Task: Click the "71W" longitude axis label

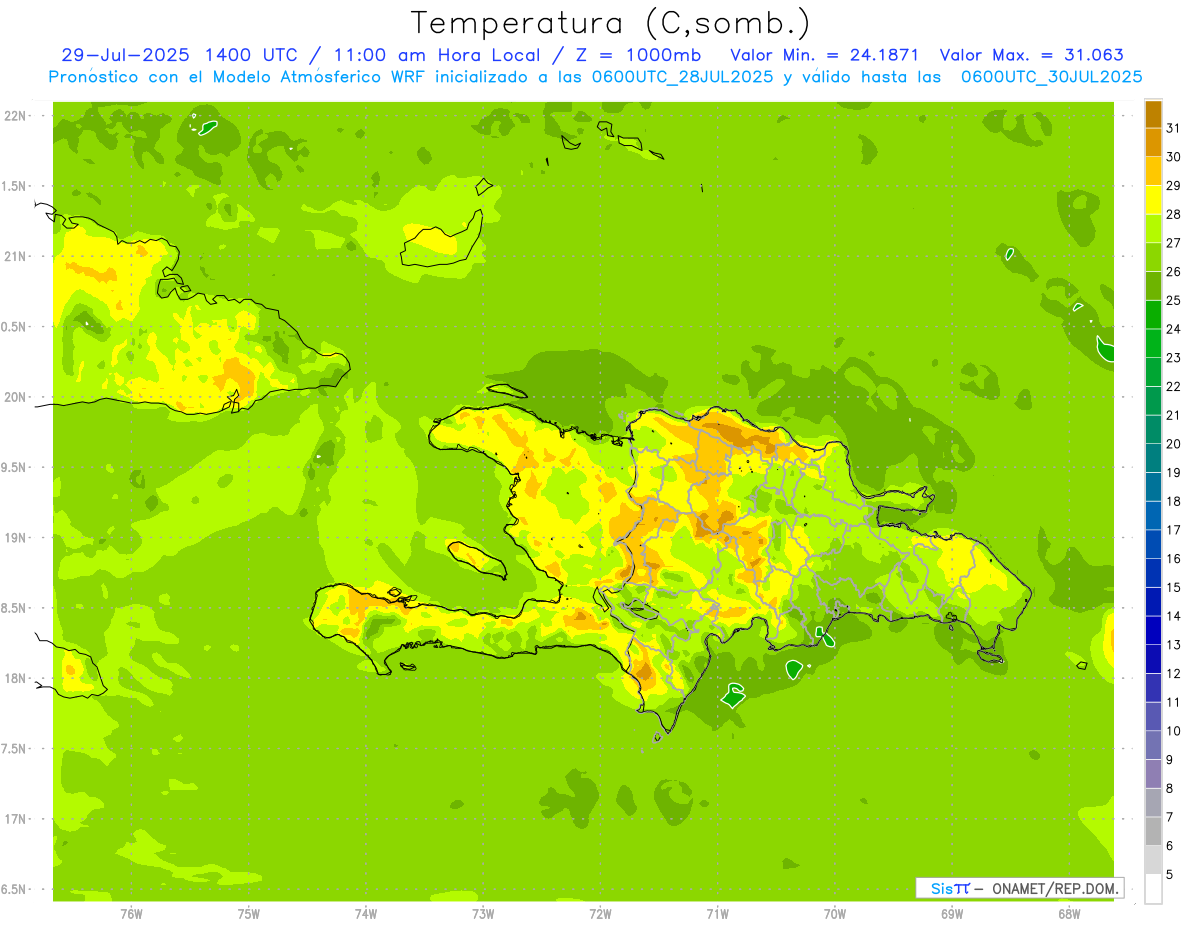Action: coord(717,914)
